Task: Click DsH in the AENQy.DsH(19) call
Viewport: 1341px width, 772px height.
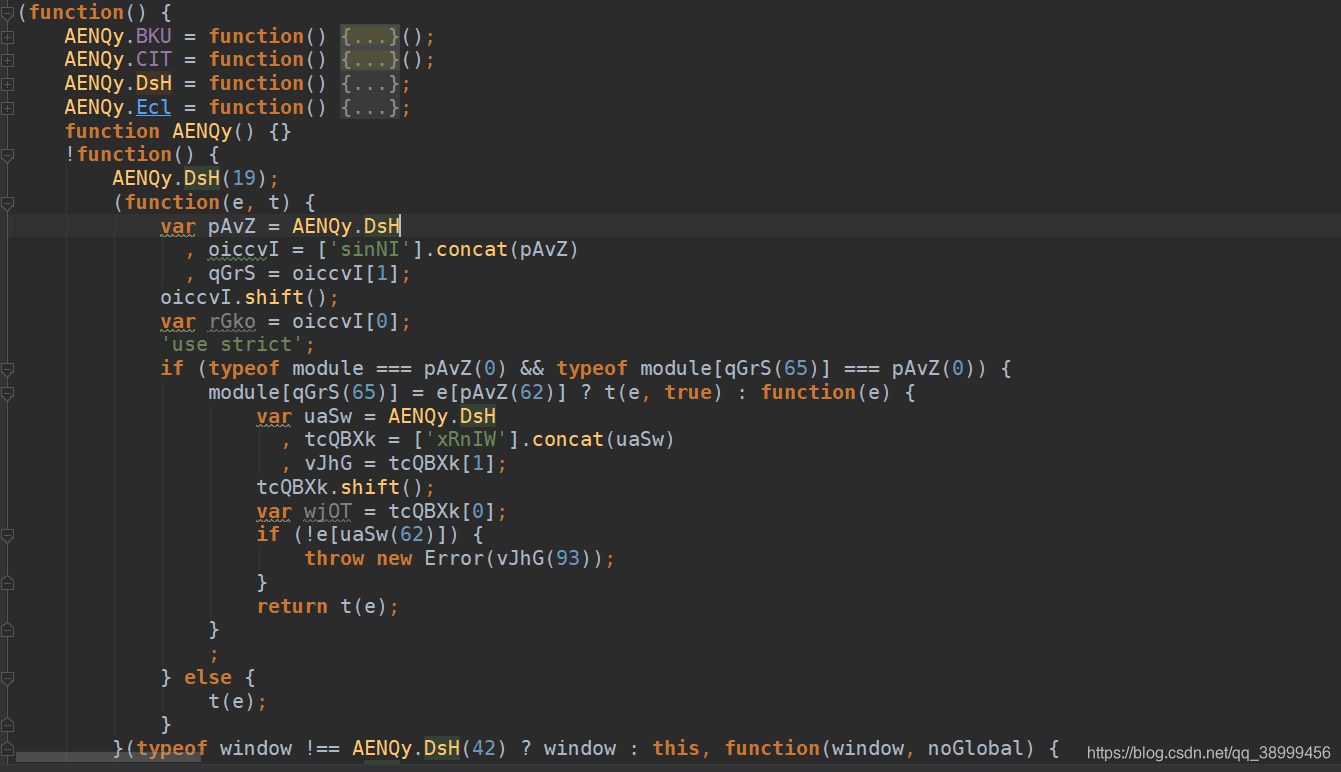Action: pyautogui.click(x=202, y=178)
